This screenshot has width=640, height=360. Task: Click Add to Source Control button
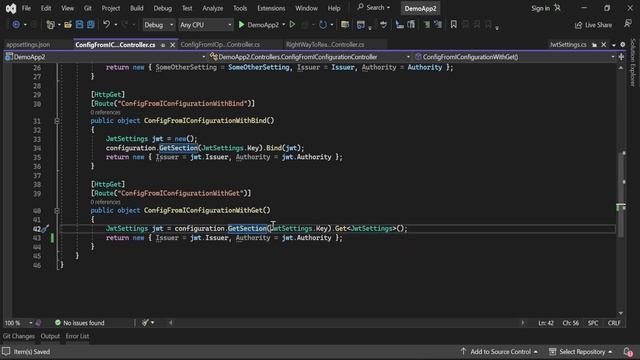pos(499,352)
